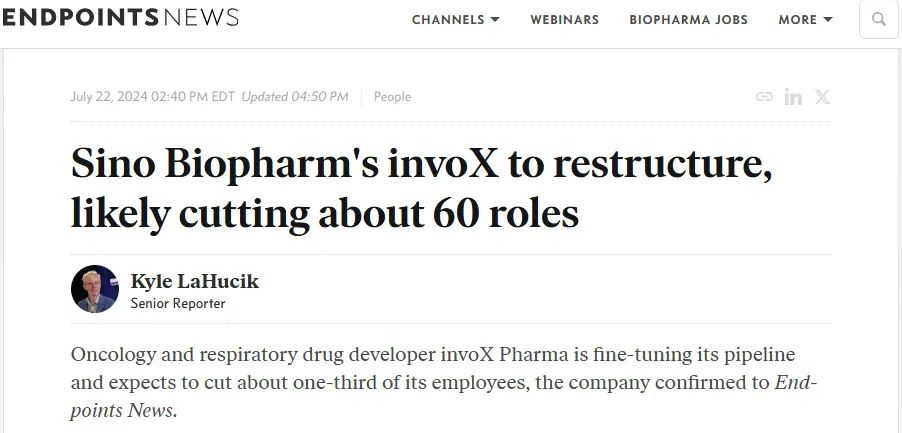Image resolution: width=902 pixels, height=433 pixels.
Task: Open the Endpoints News home logo
Action: click(120, 18)
